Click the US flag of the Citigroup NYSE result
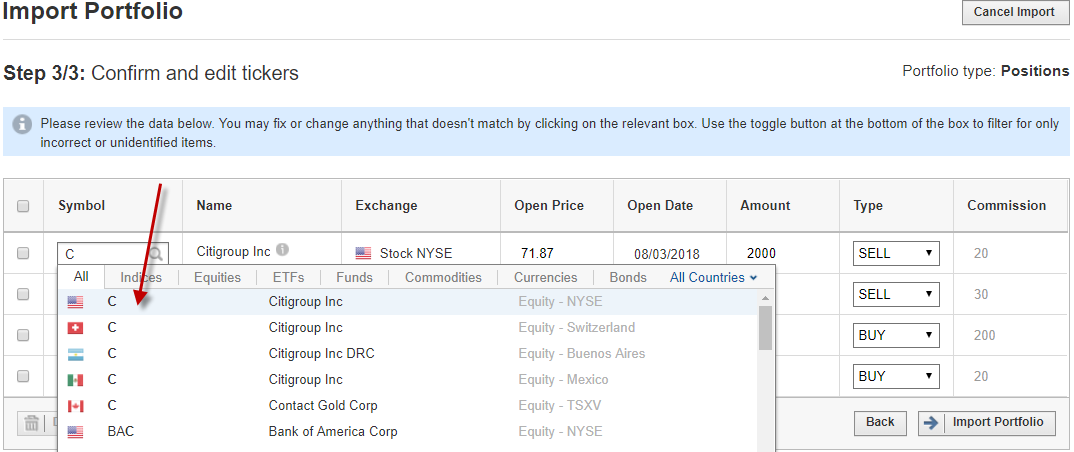The height and width of the screenshot is (452, 1074). [x=75, y=302]
